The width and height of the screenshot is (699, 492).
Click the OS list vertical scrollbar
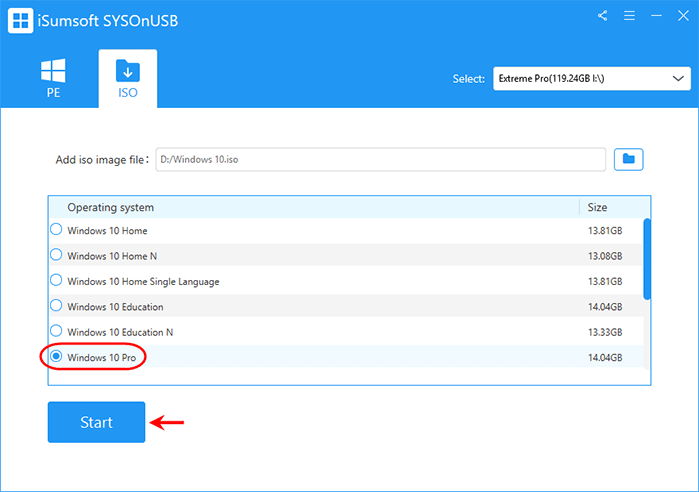pos(647,259)
